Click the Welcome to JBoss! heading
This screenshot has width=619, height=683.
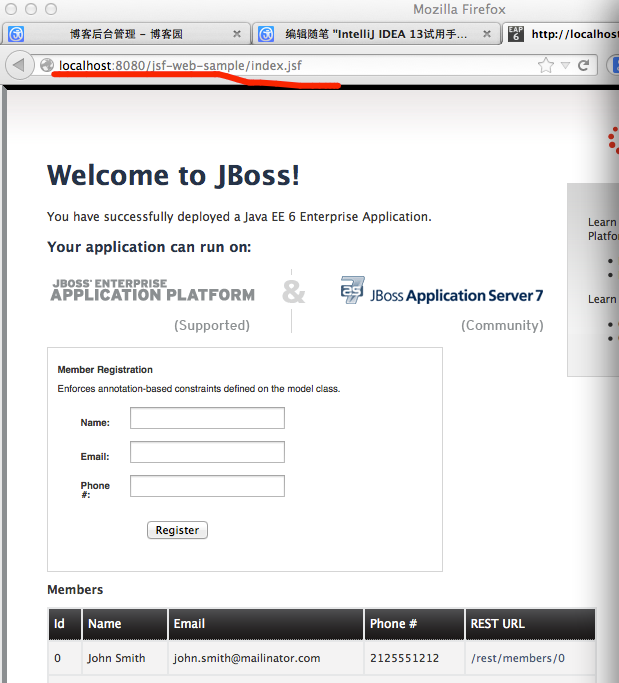pyautogui.click(x=173, y=175)
